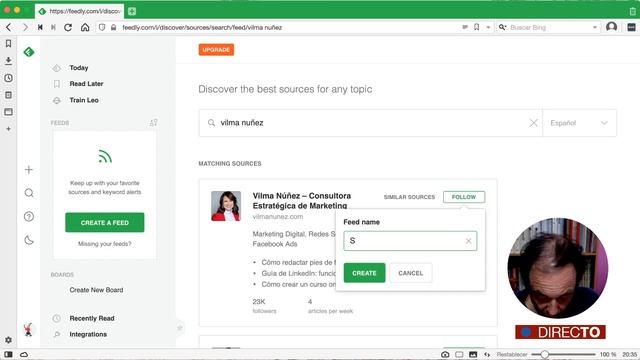Go forward to next page
The width and height of the screenshot is (640, 360).
point(25,27)
